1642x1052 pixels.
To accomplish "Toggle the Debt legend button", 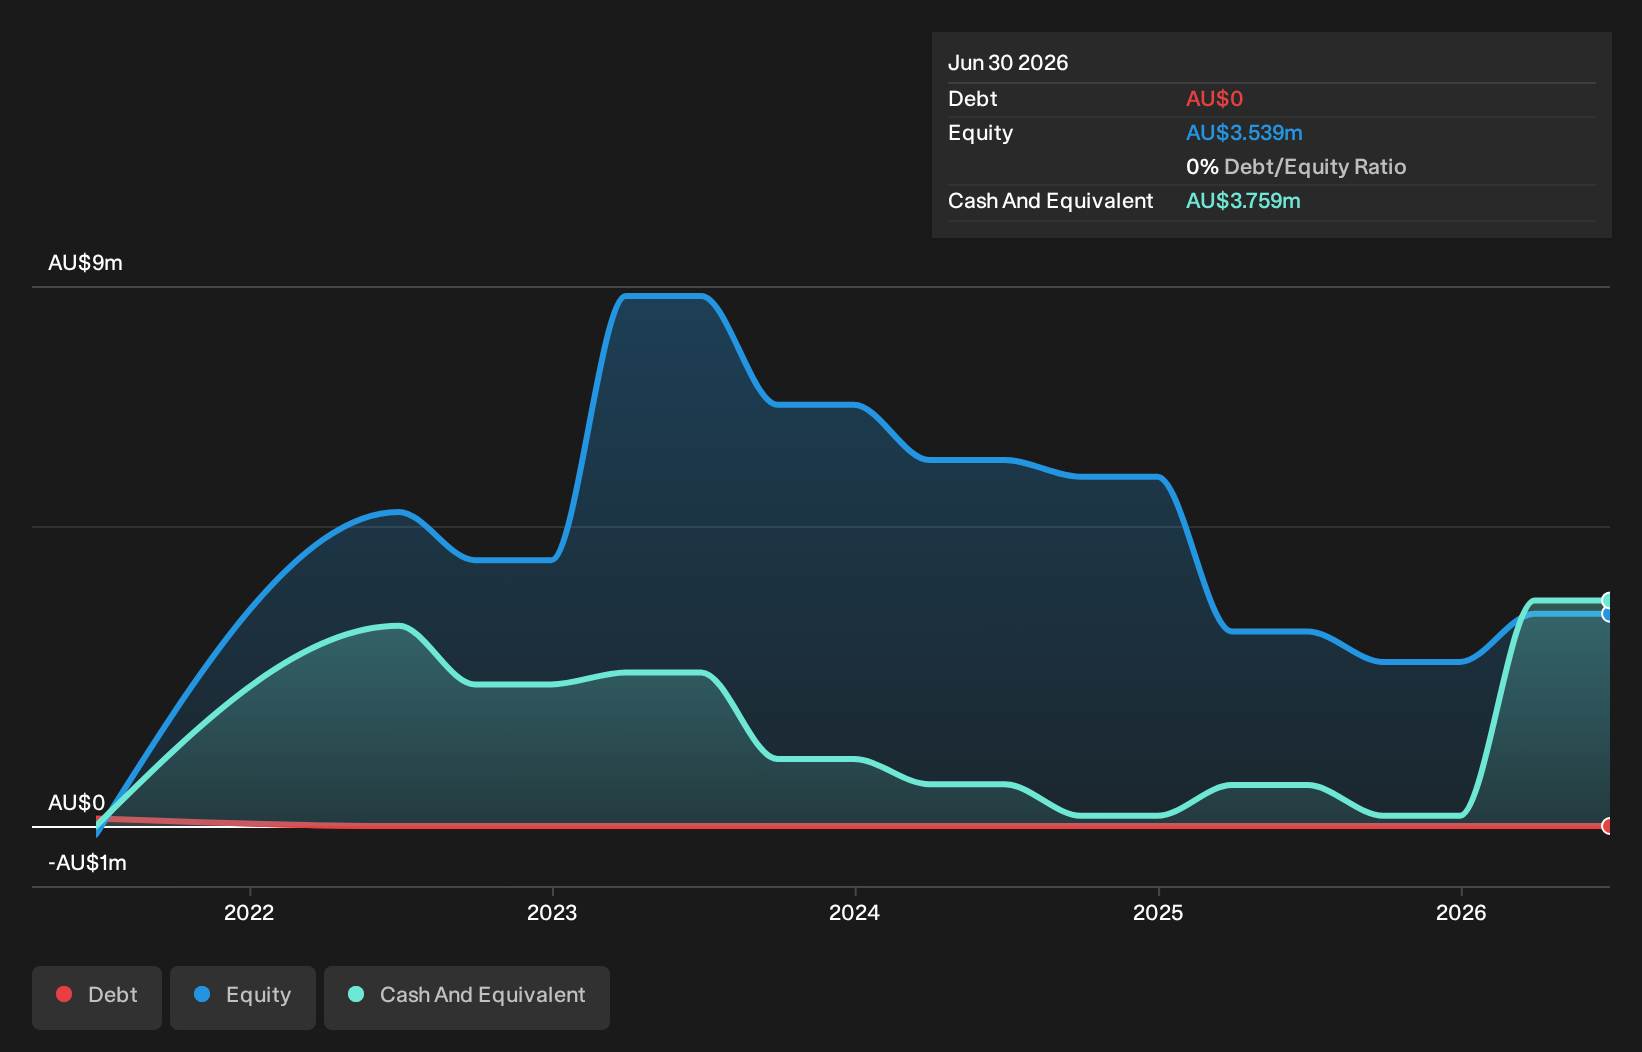I will (97, 997).
